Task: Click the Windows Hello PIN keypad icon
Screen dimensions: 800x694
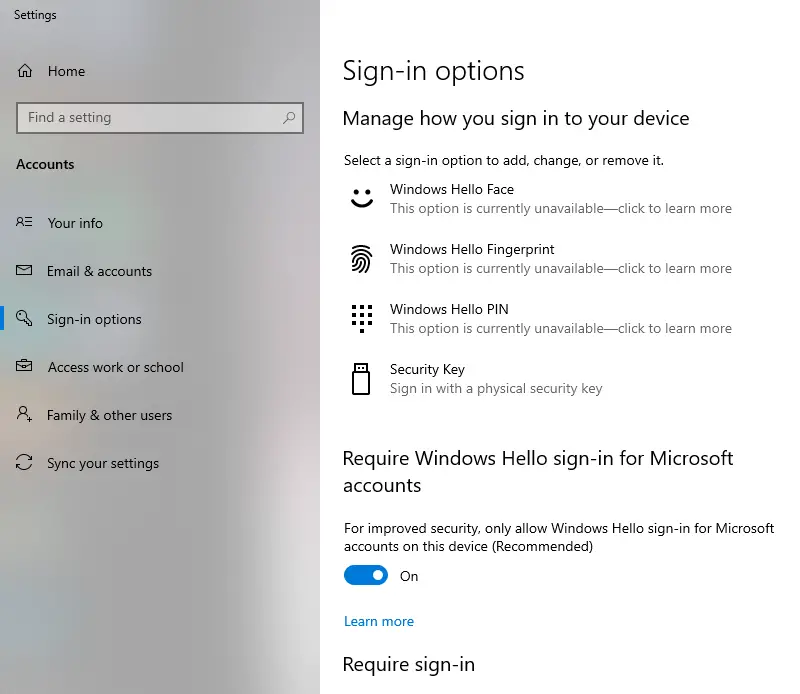Action: (362, 318)
